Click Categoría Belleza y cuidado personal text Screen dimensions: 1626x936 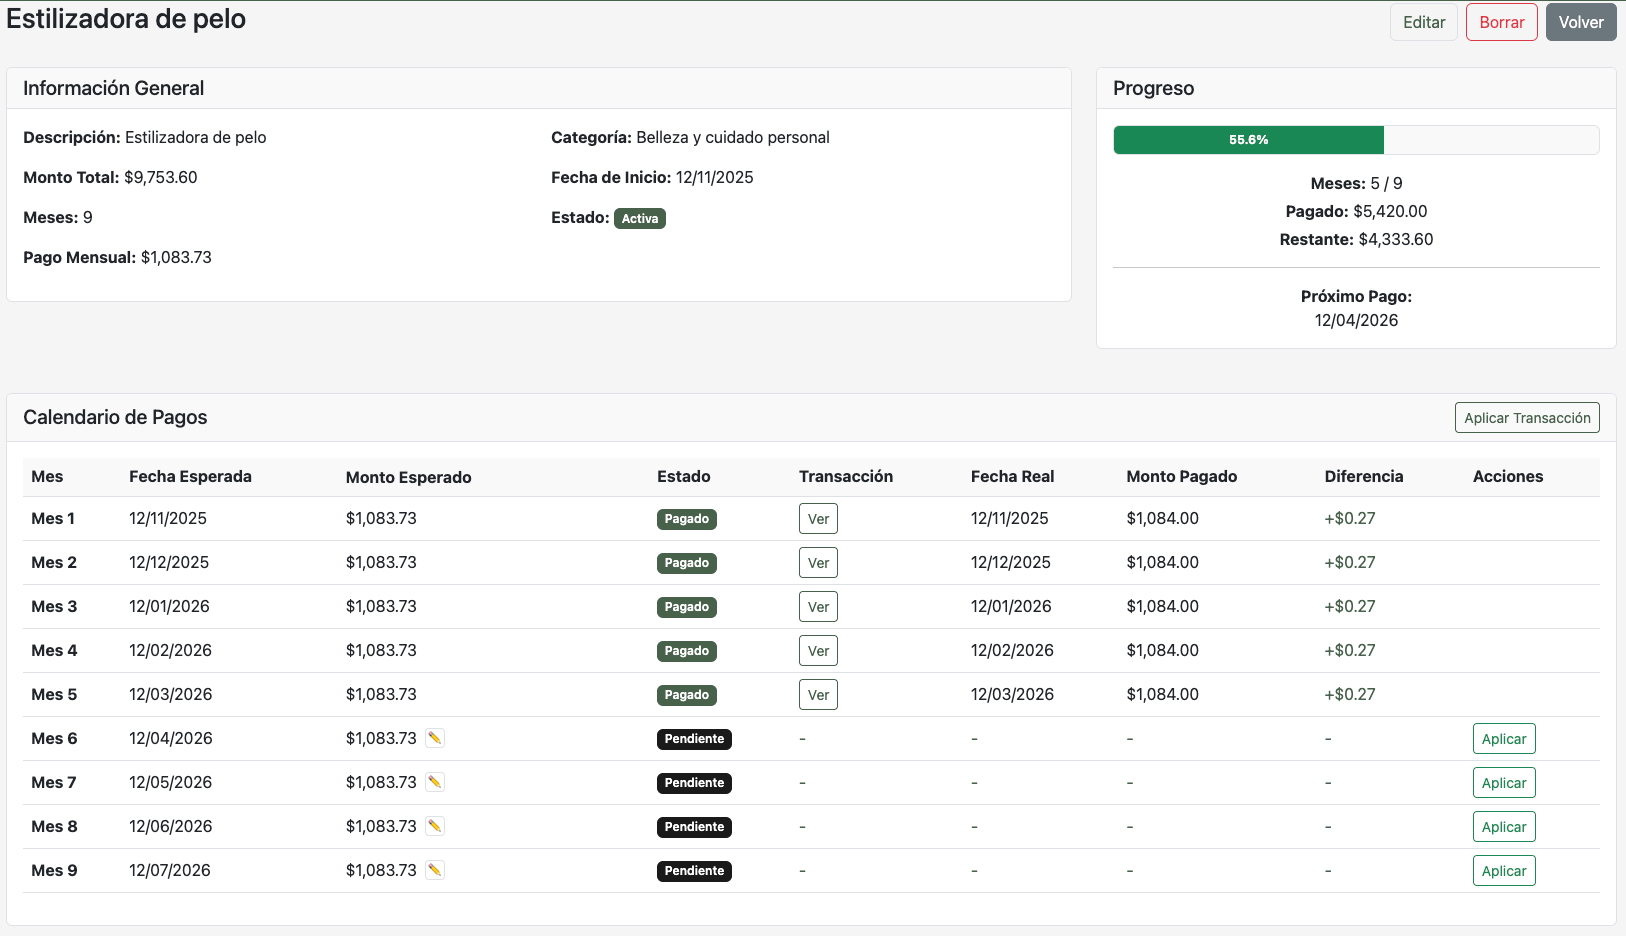click(x=733, y=137)
